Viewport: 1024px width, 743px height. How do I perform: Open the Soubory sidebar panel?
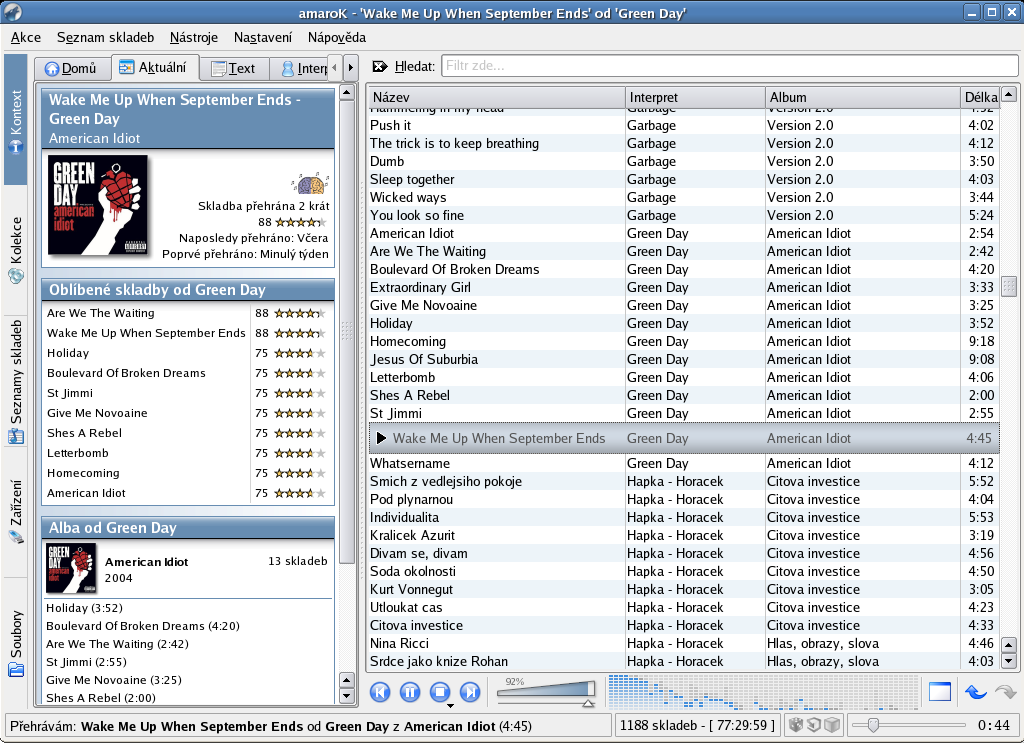[x=16, y=643]
